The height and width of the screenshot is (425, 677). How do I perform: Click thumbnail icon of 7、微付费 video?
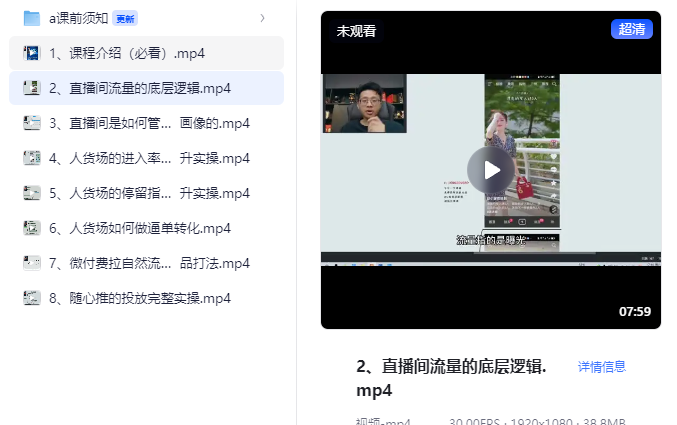tap(32, 263)
